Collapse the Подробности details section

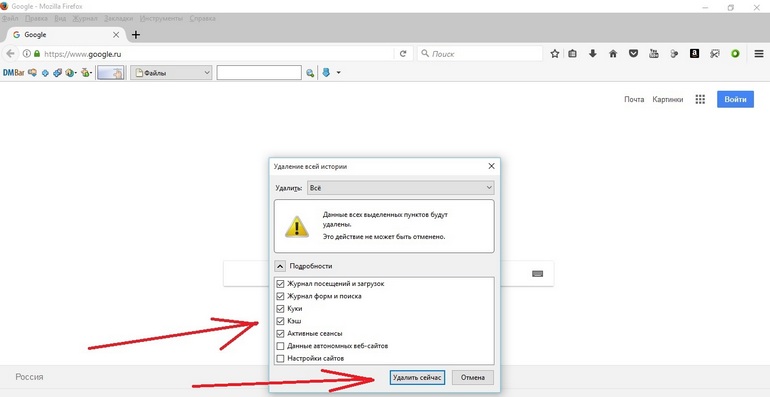[x=280, y=266]
